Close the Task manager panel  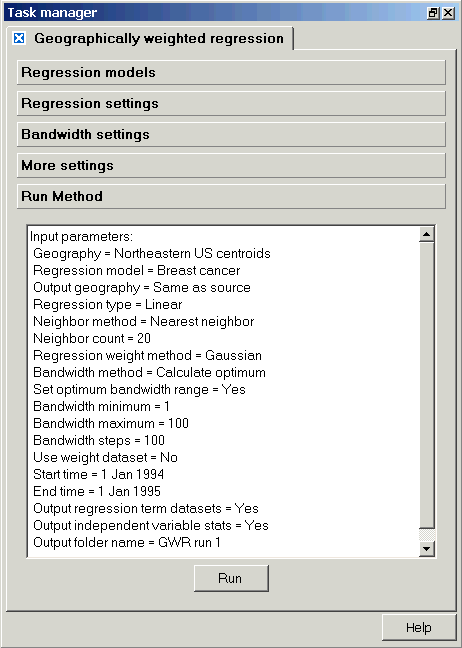[448, 13]
